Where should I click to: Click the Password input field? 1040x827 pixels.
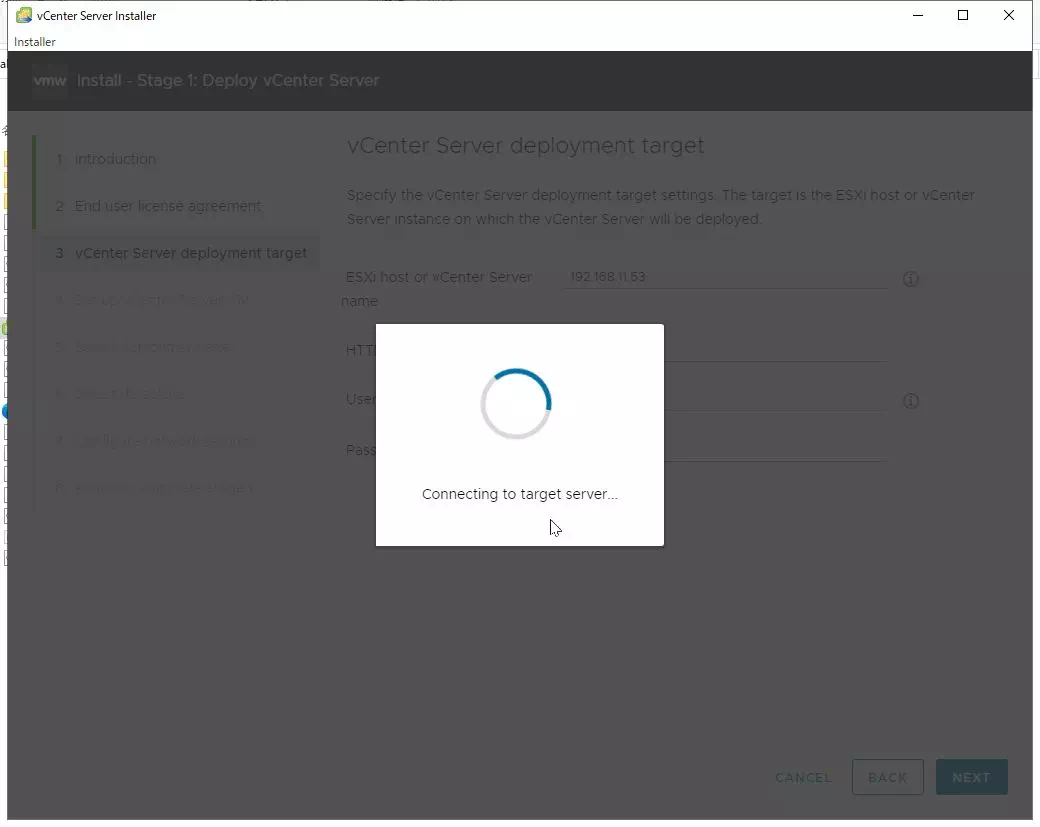[x=775, y=450]
